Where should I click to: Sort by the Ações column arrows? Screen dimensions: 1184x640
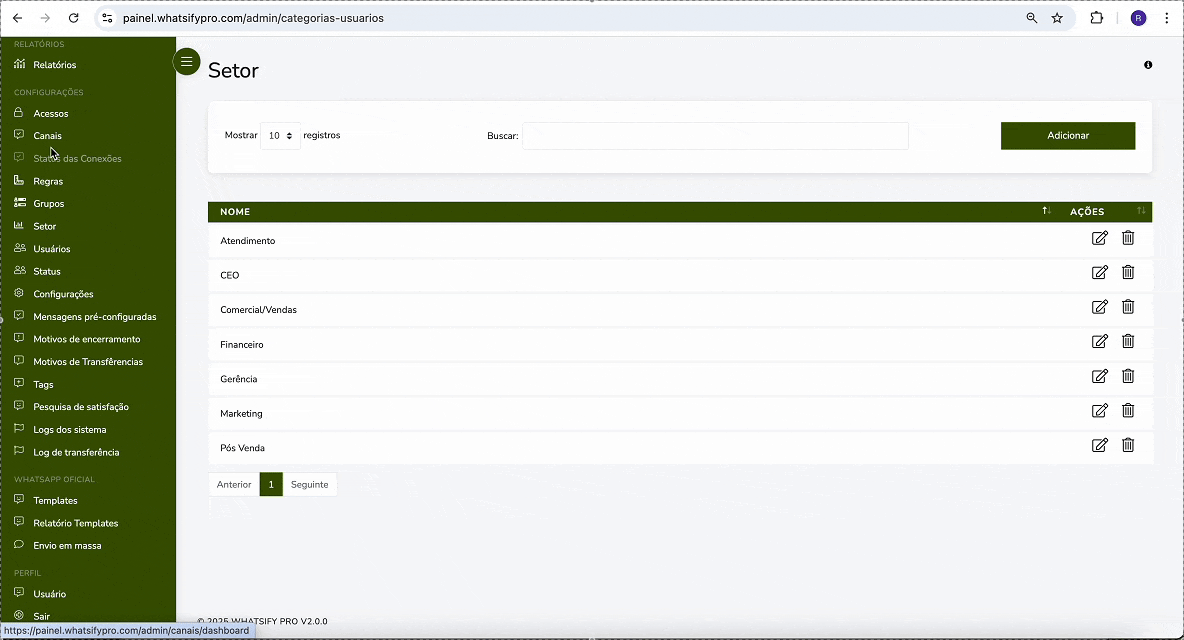(x=1141, y=211)
